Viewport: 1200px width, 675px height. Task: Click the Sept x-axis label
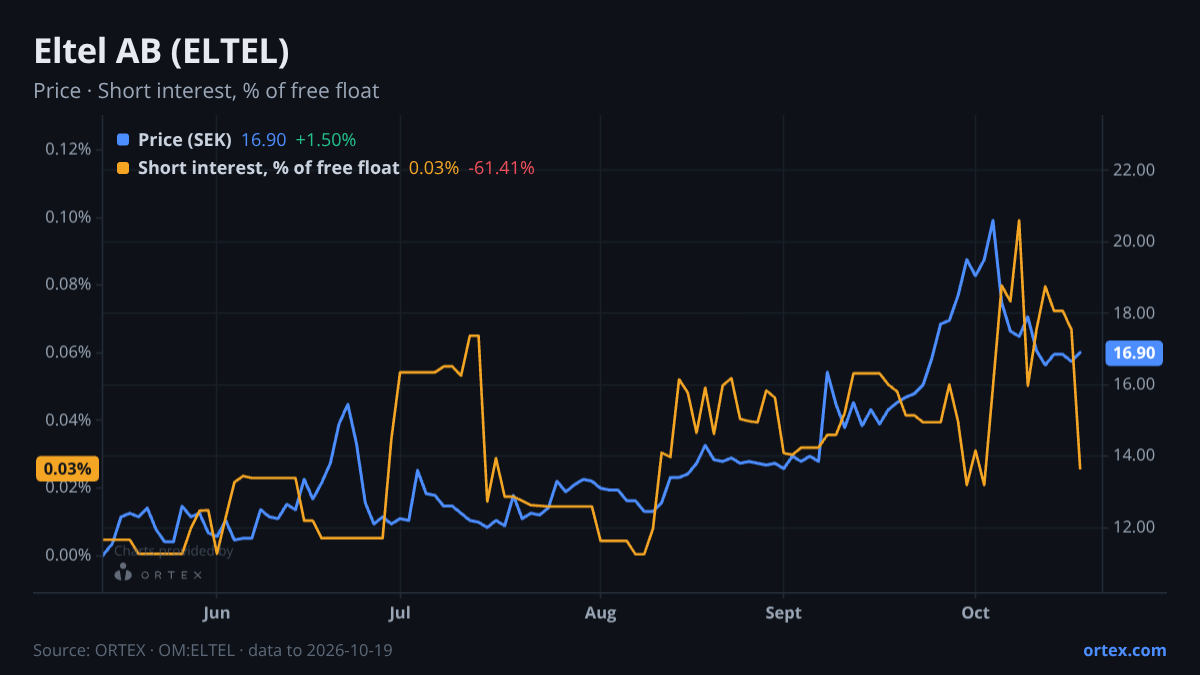(x=784, y=613)
